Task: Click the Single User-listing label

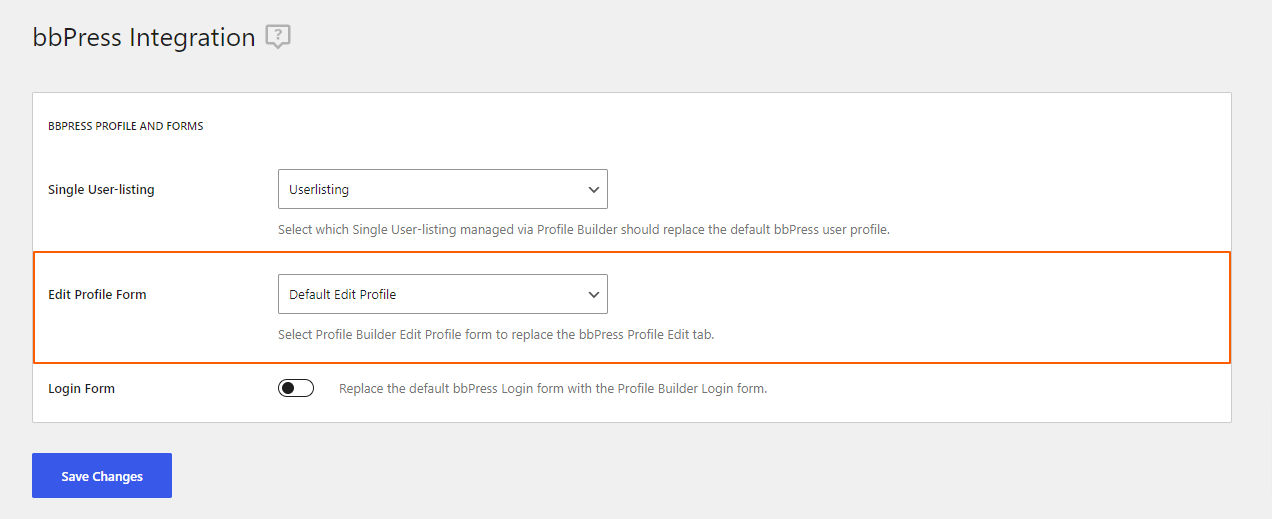Action: (x=101, y=189)
